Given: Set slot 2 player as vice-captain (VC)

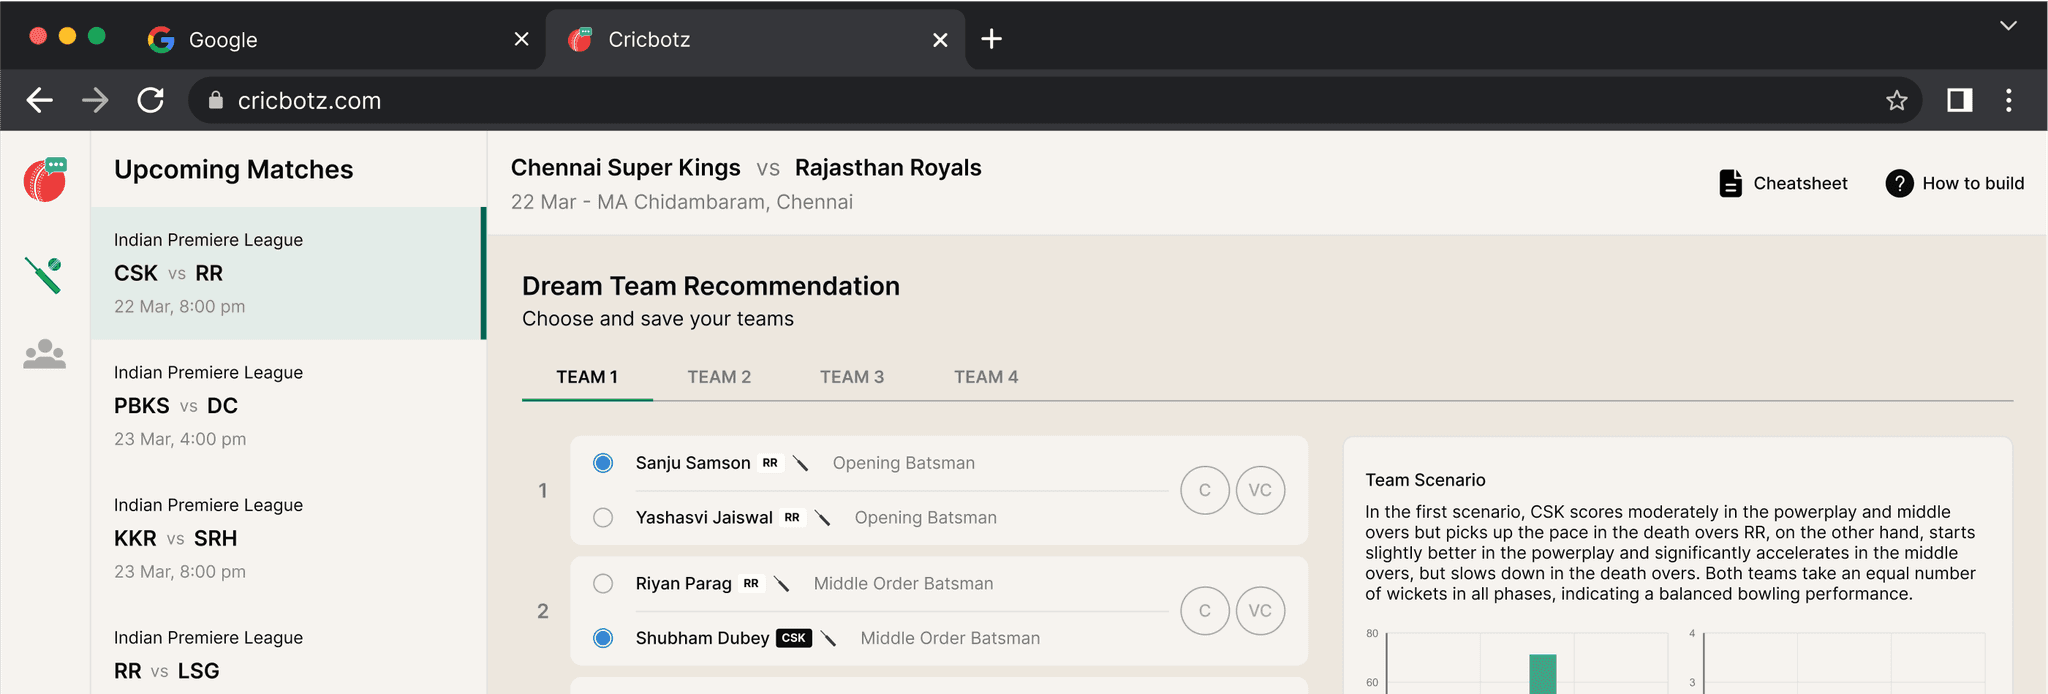Looking at the screenshot, I should point(1260,611).
